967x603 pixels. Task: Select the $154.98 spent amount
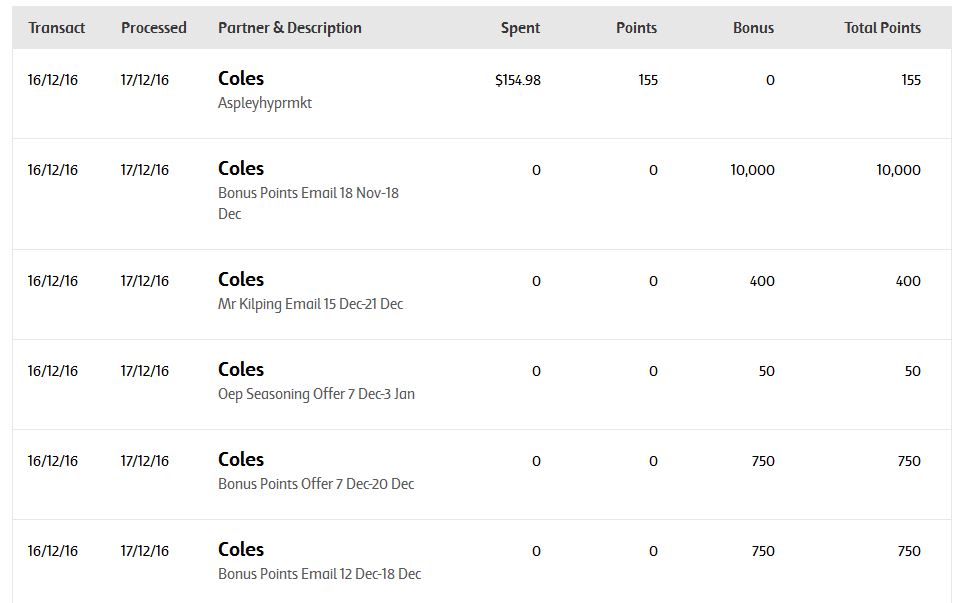click(518, 80)
